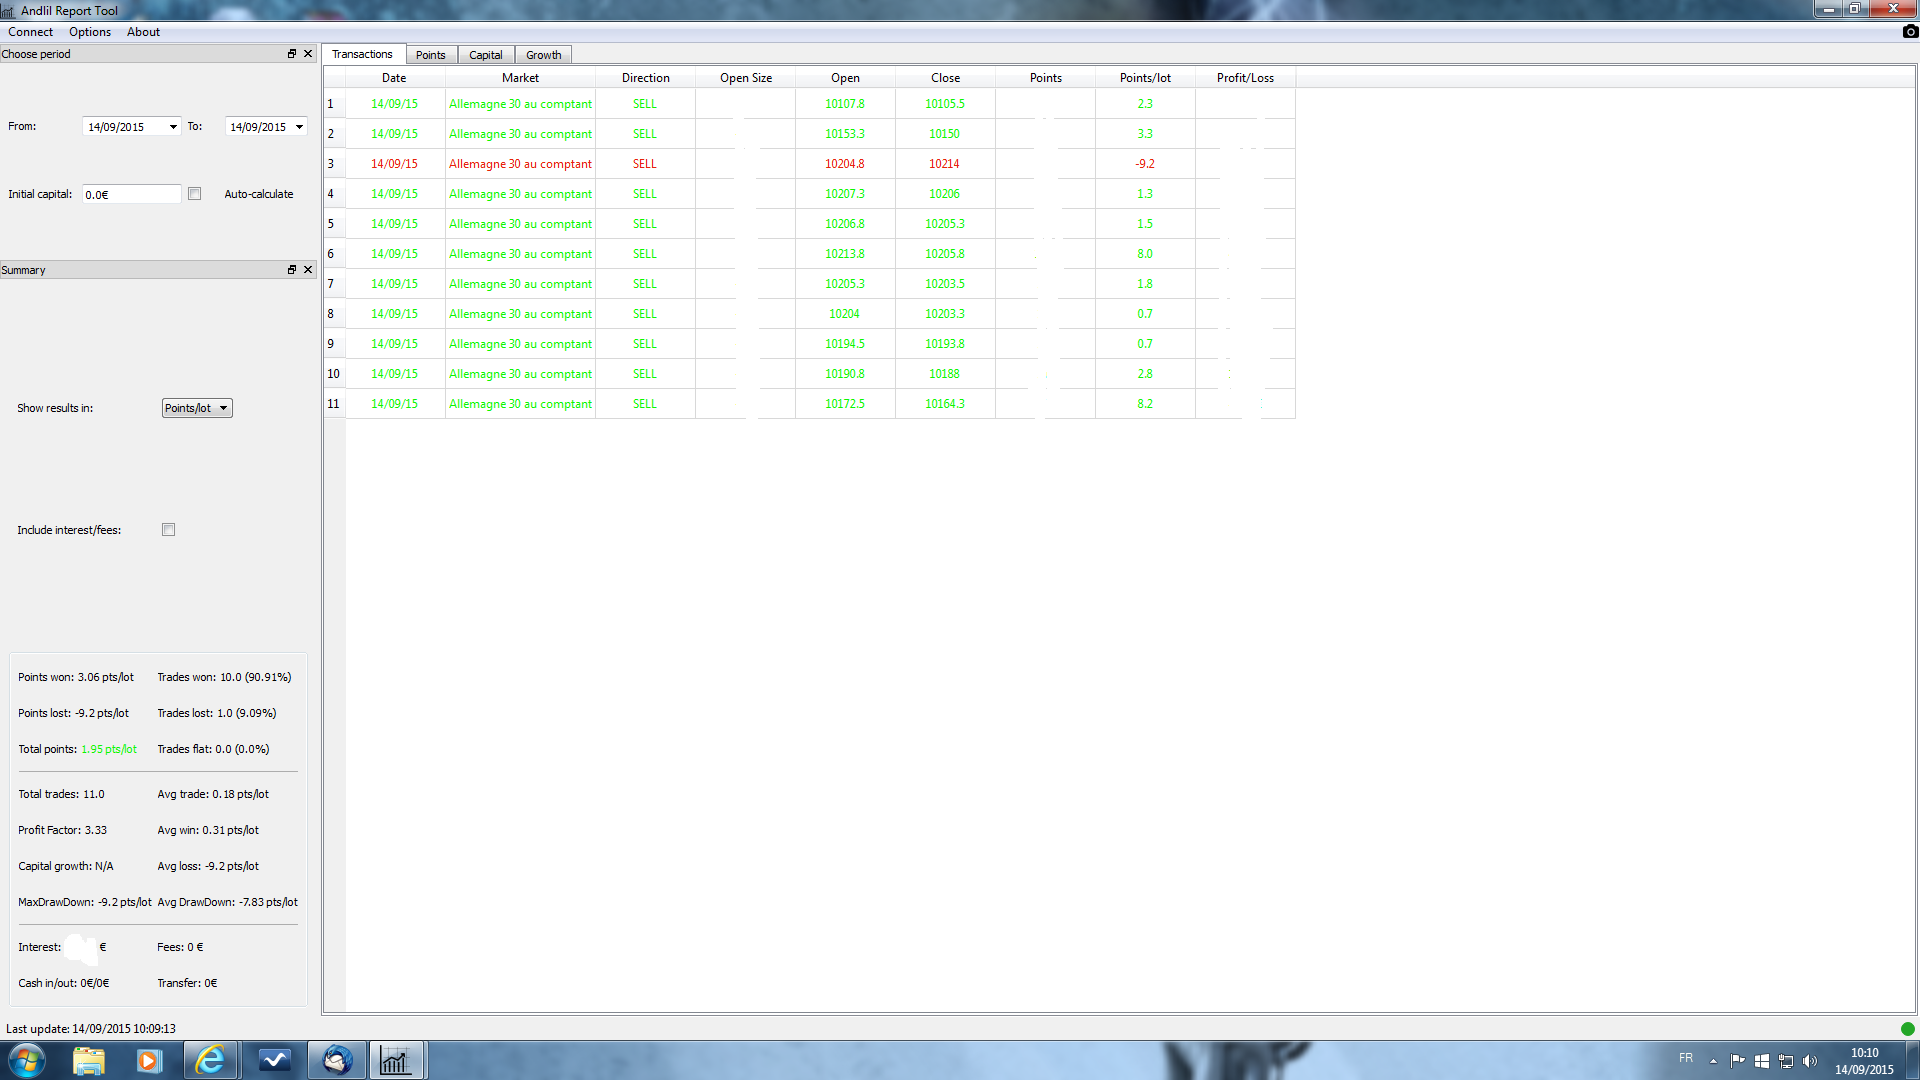Switch to the Growth tab

point(543,55)
